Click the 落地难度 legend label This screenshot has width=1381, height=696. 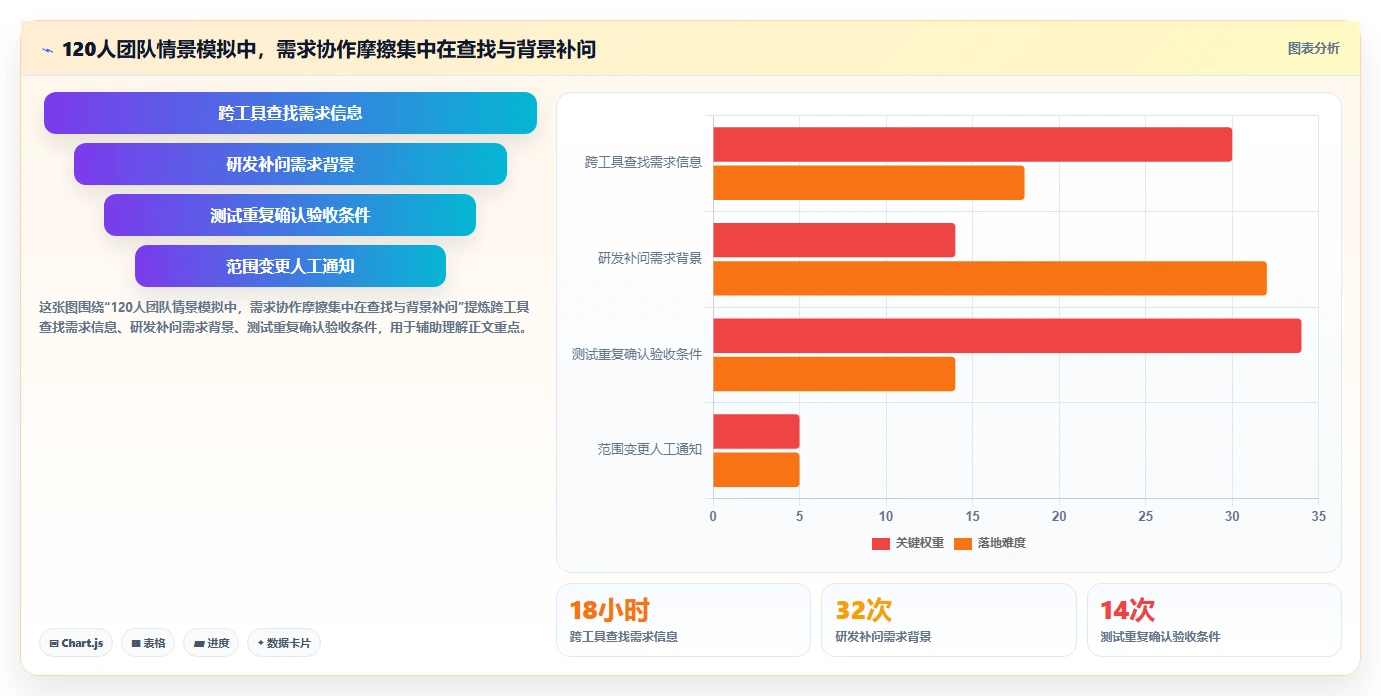point(1002,543)
